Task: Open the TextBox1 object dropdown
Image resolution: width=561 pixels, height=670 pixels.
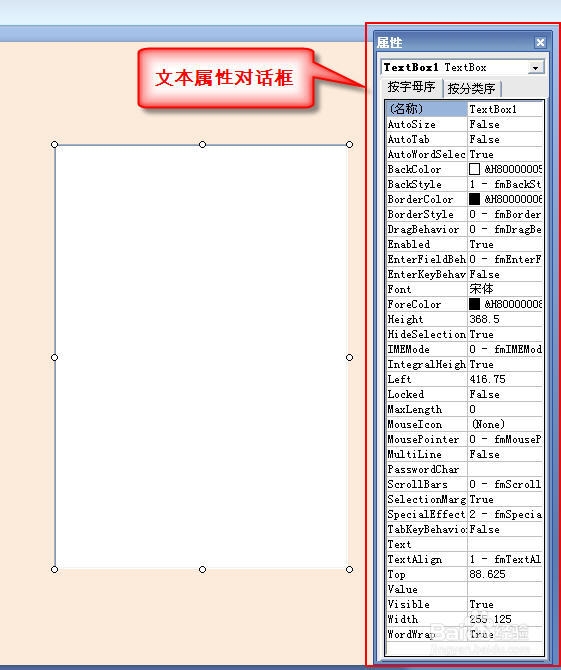Action: (x=535, y=68)
